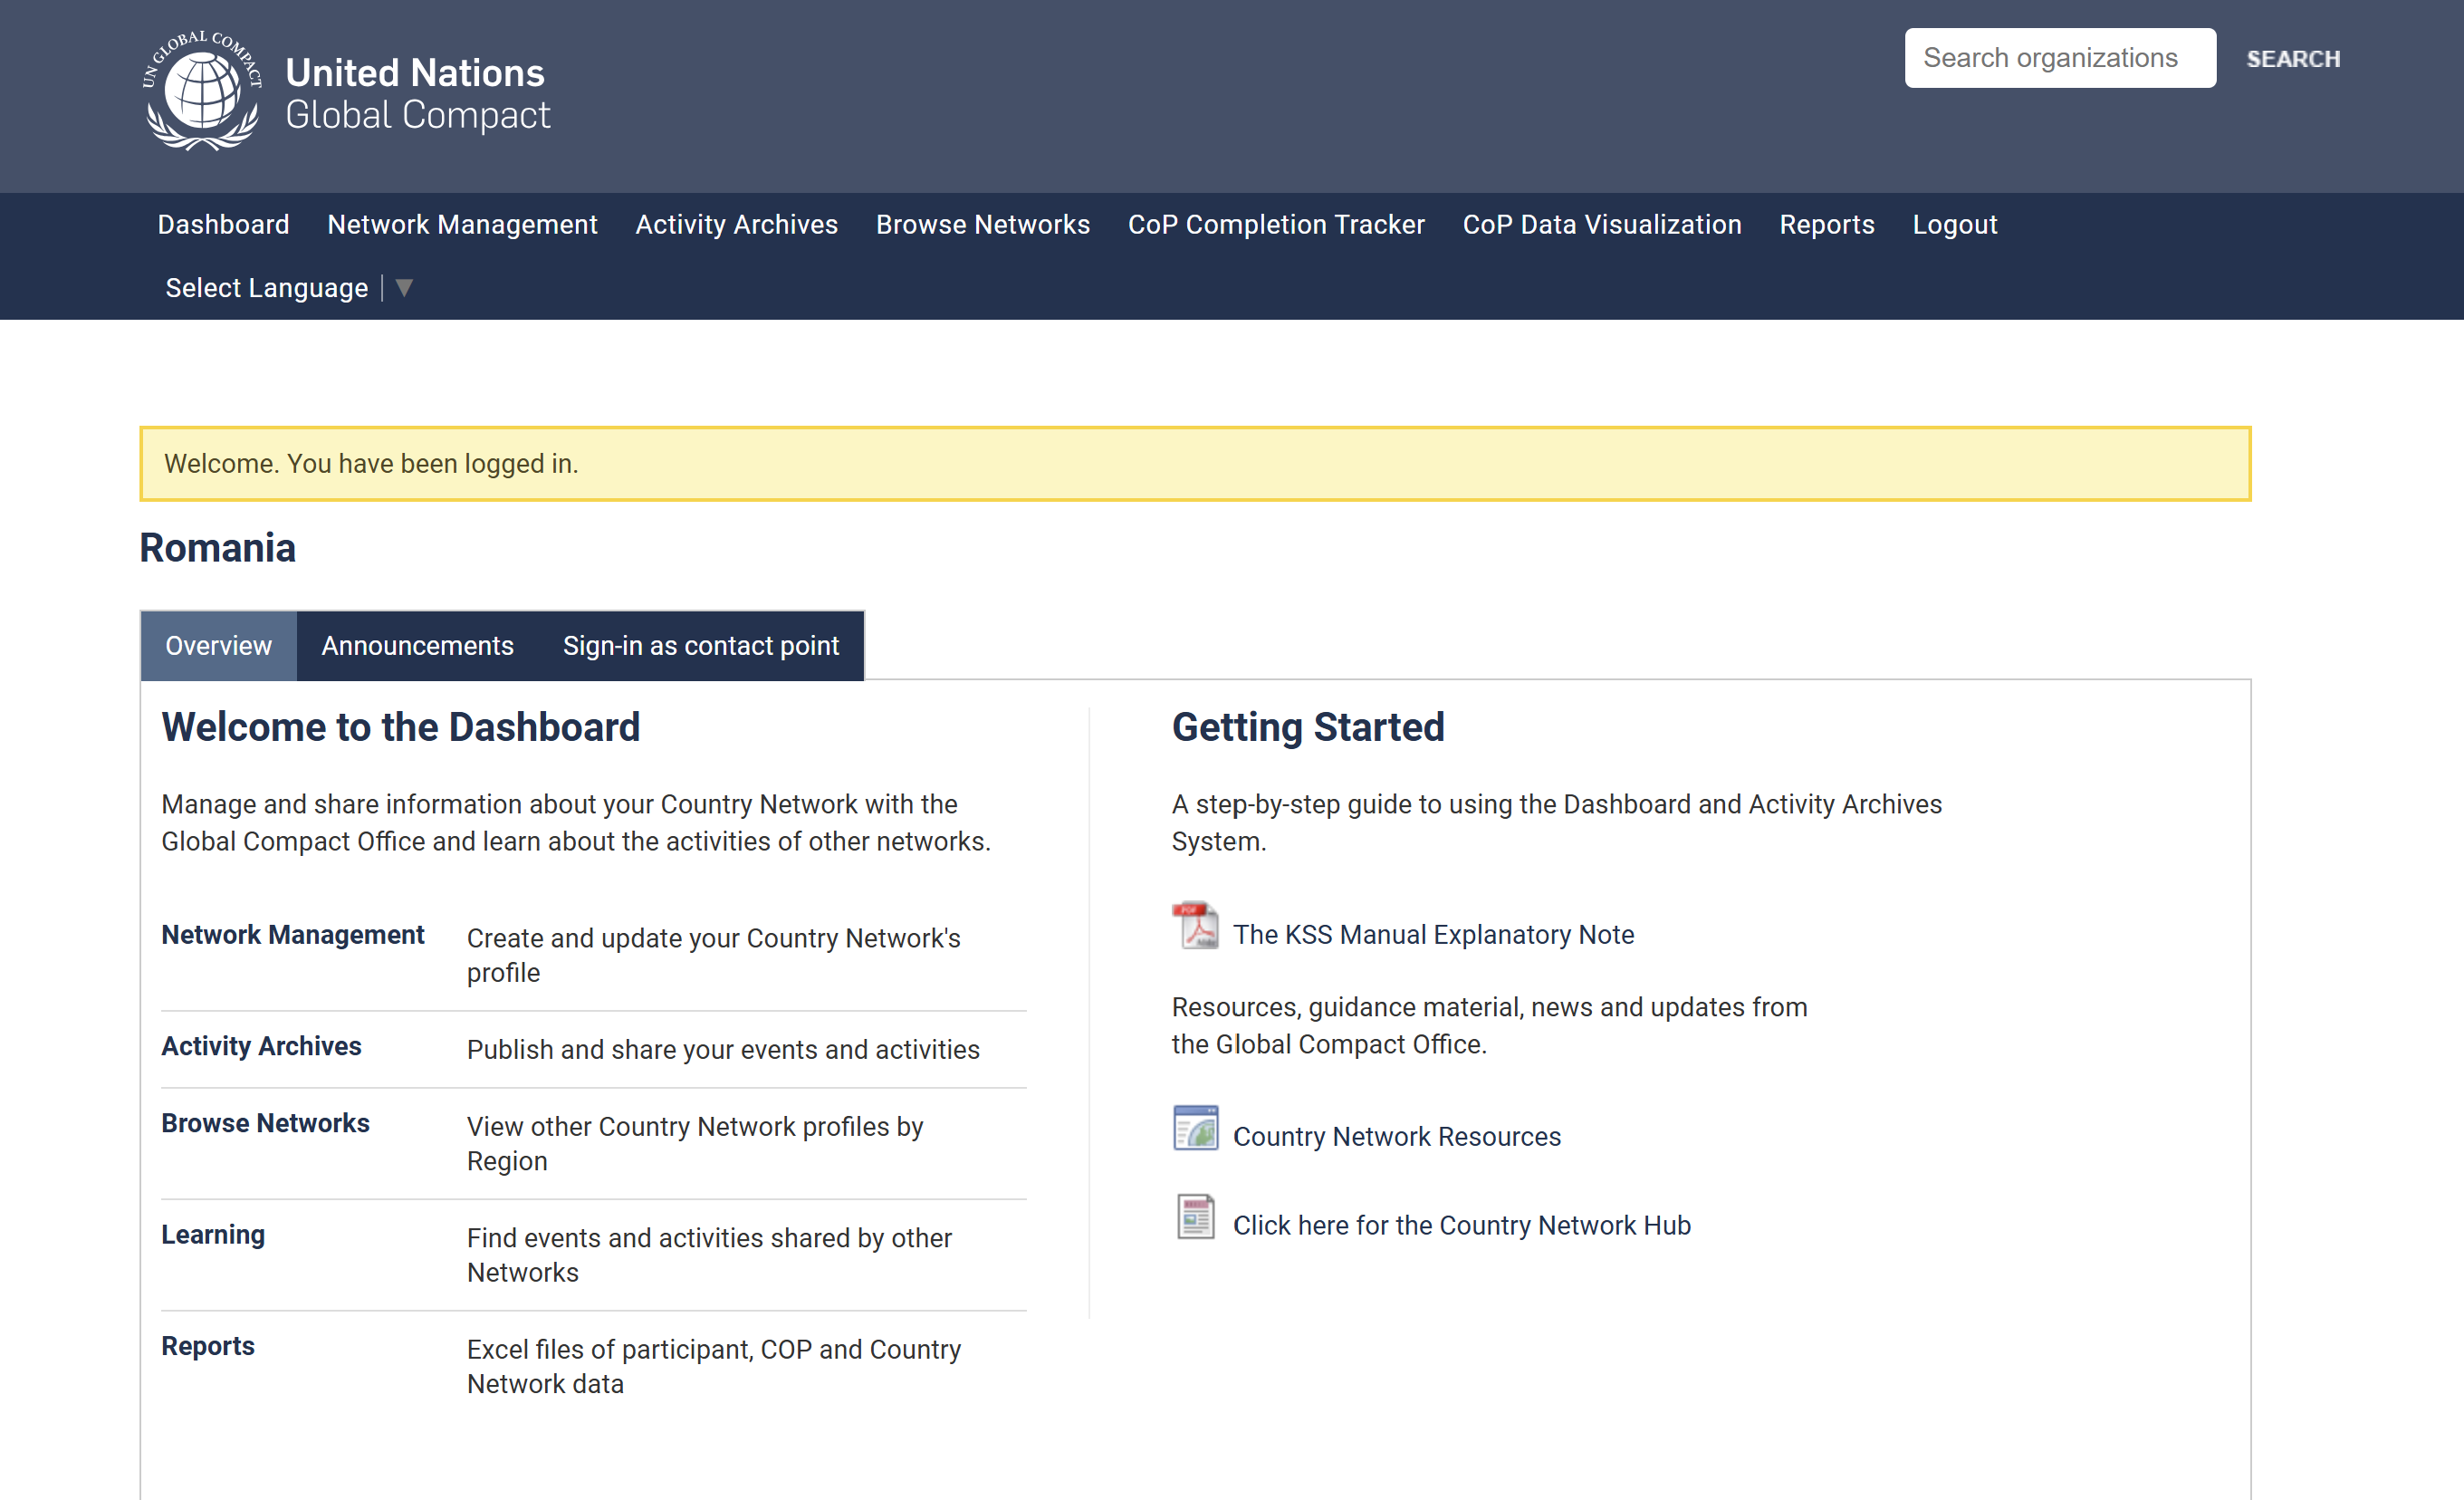Go to Browse Networks

click(x=983, y=224)
